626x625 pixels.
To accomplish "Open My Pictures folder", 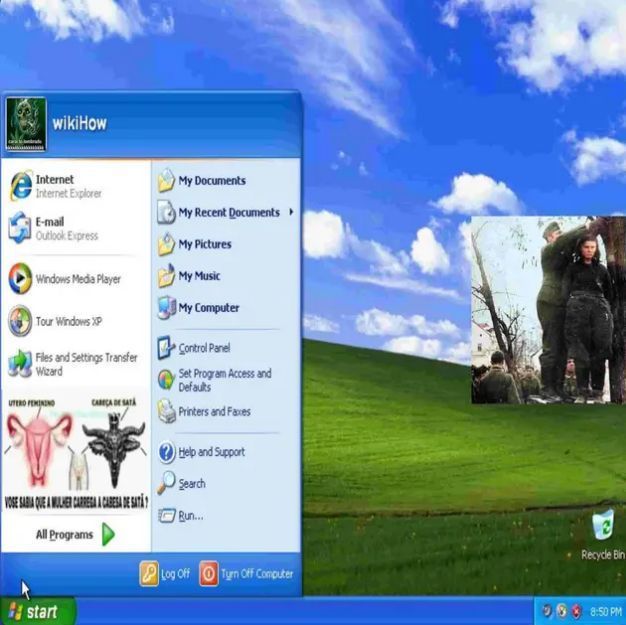I will (203, 244).
